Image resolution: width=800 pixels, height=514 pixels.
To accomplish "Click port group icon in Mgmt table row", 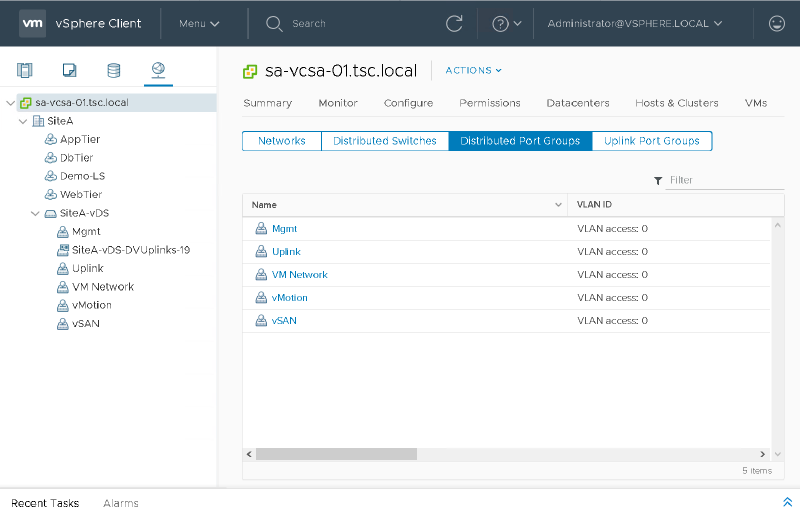I will click(261, 228).
